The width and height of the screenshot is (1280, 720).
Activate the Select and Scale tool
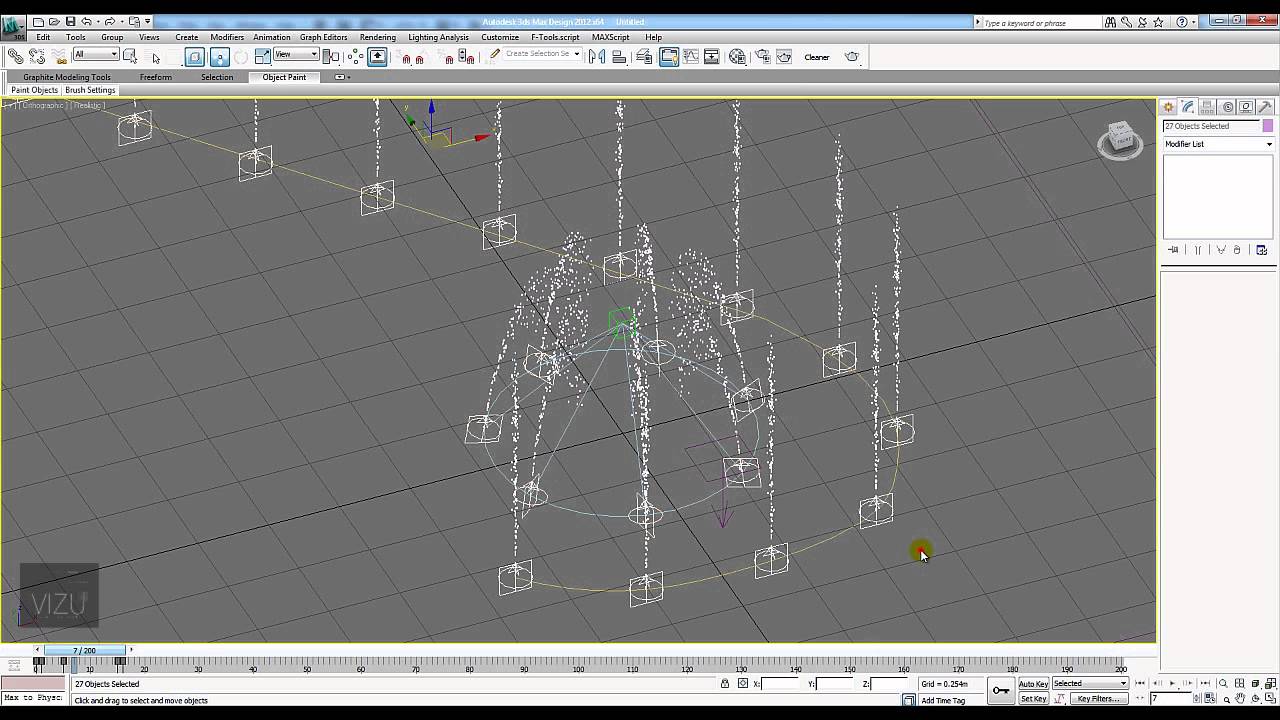click(x=262, y=57)
